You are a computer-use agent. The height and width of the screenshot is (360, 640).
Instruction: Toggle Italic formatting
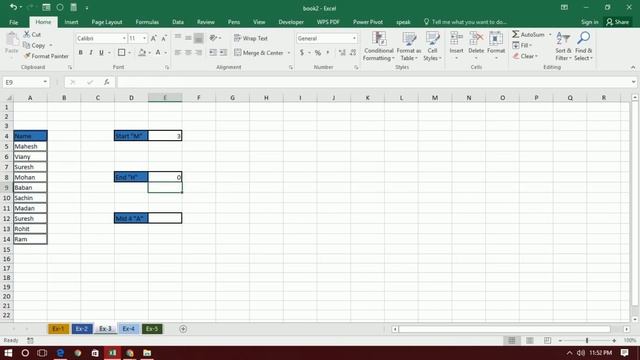91,53
